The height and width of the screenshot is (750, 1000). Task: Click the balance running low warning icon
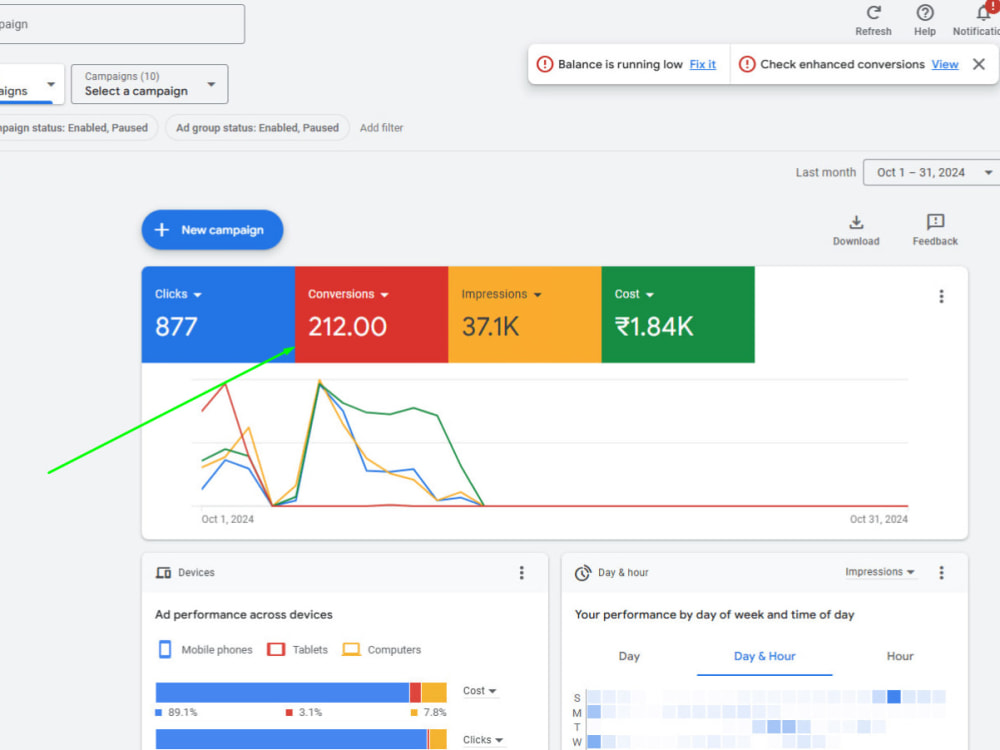tap(545, 64)
